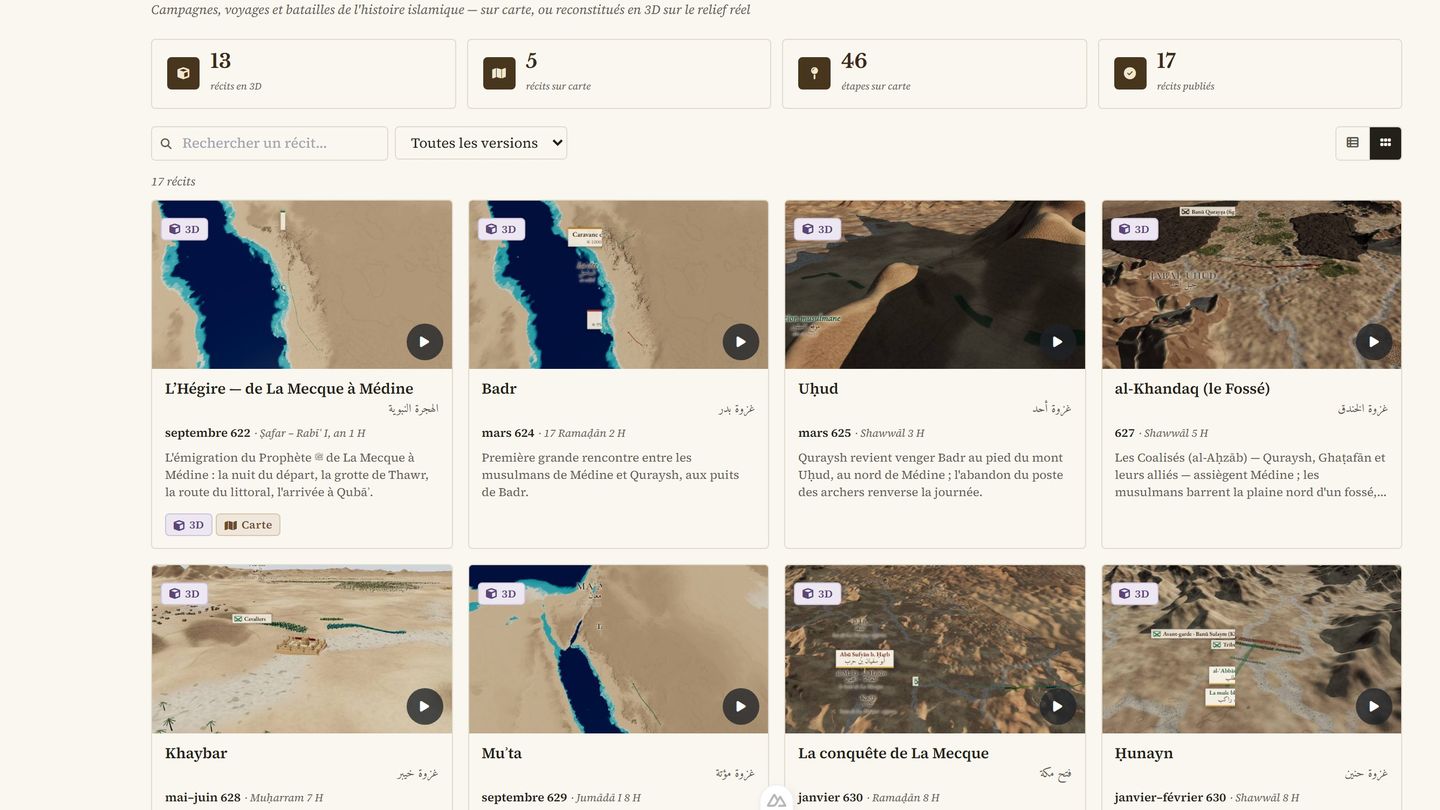Click the pin icon for étapes sur carte

point(814,73)
